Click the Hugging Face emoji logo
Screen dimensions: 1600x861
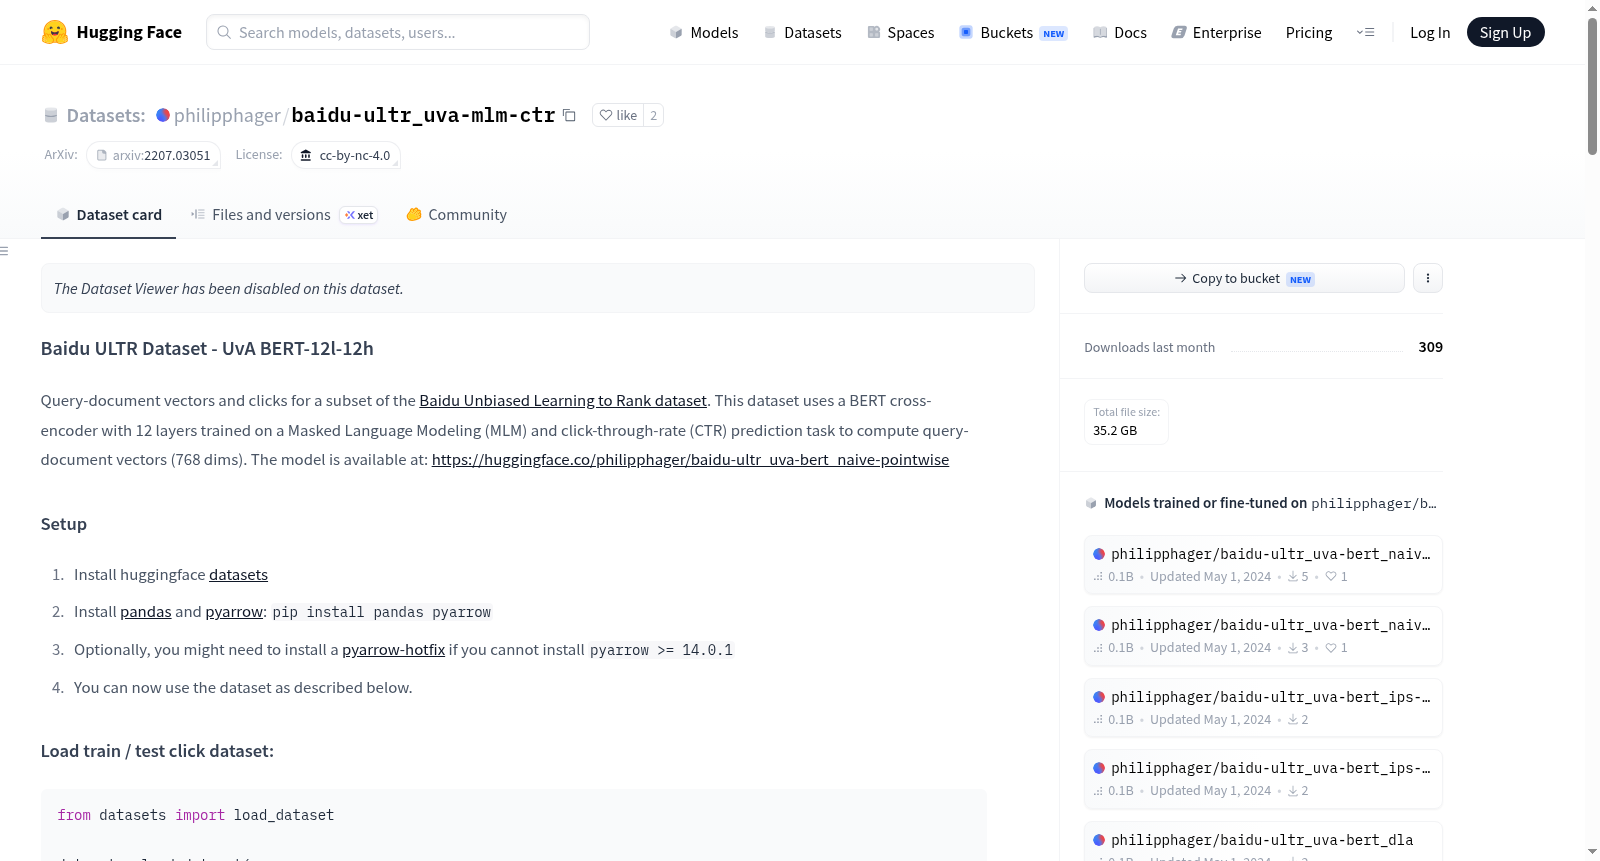click(55, 32)
